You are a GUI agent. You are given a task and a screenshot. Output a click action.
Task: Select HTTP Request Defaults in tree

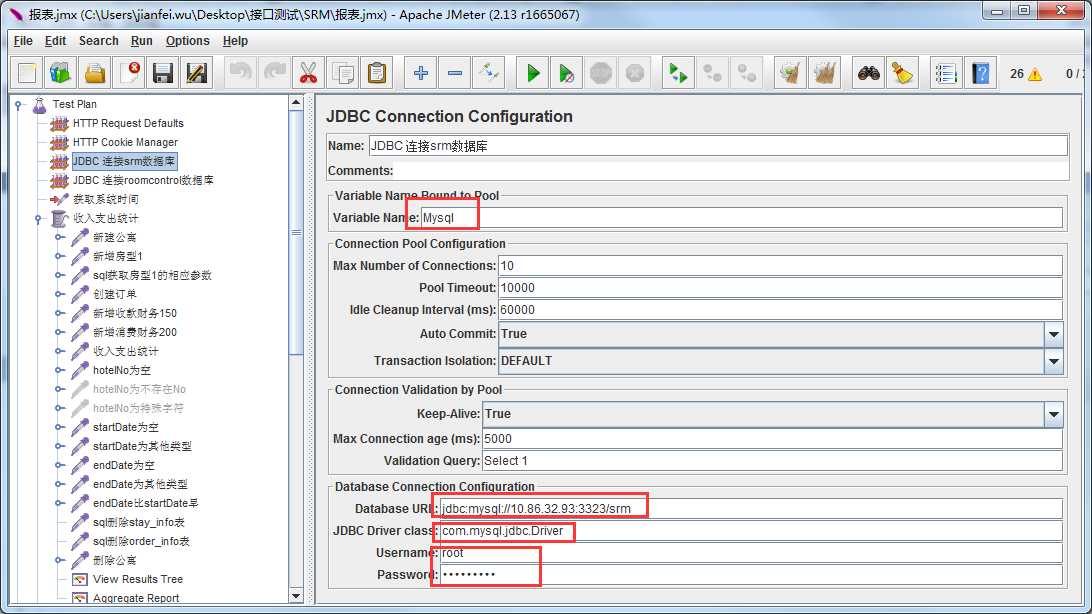point(128,123)
